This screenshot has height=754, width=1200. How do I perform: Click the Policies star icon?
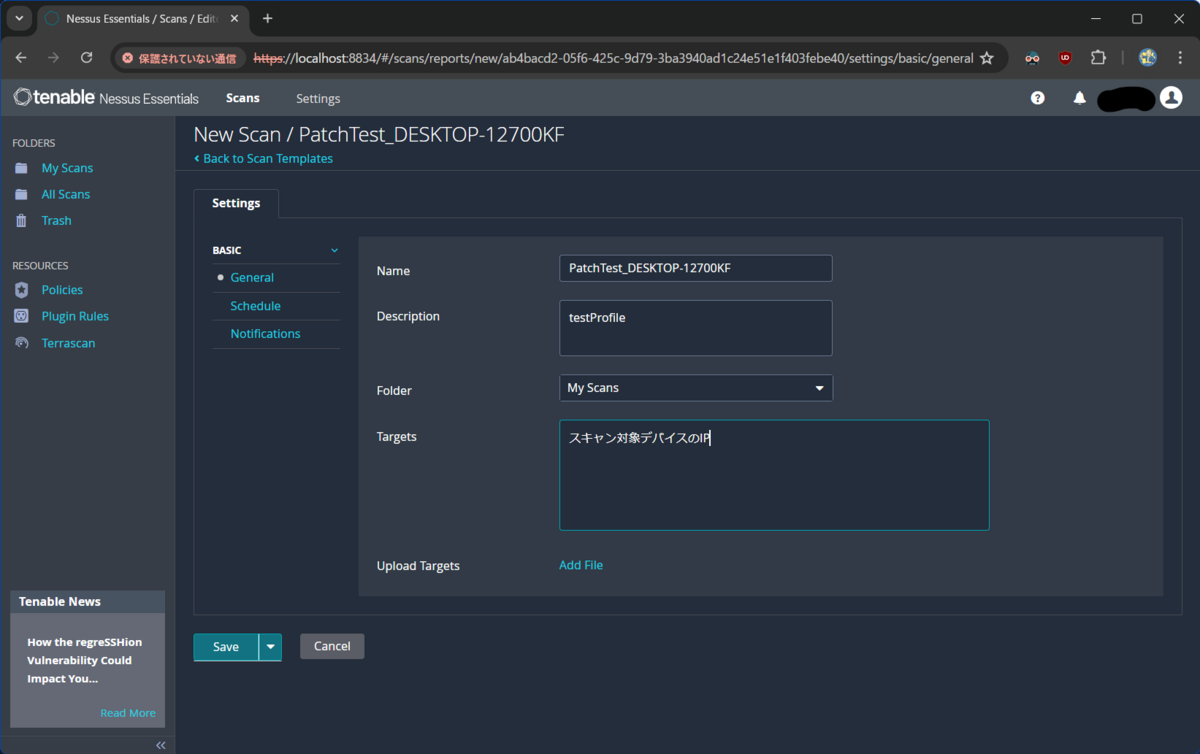(21, 290)
